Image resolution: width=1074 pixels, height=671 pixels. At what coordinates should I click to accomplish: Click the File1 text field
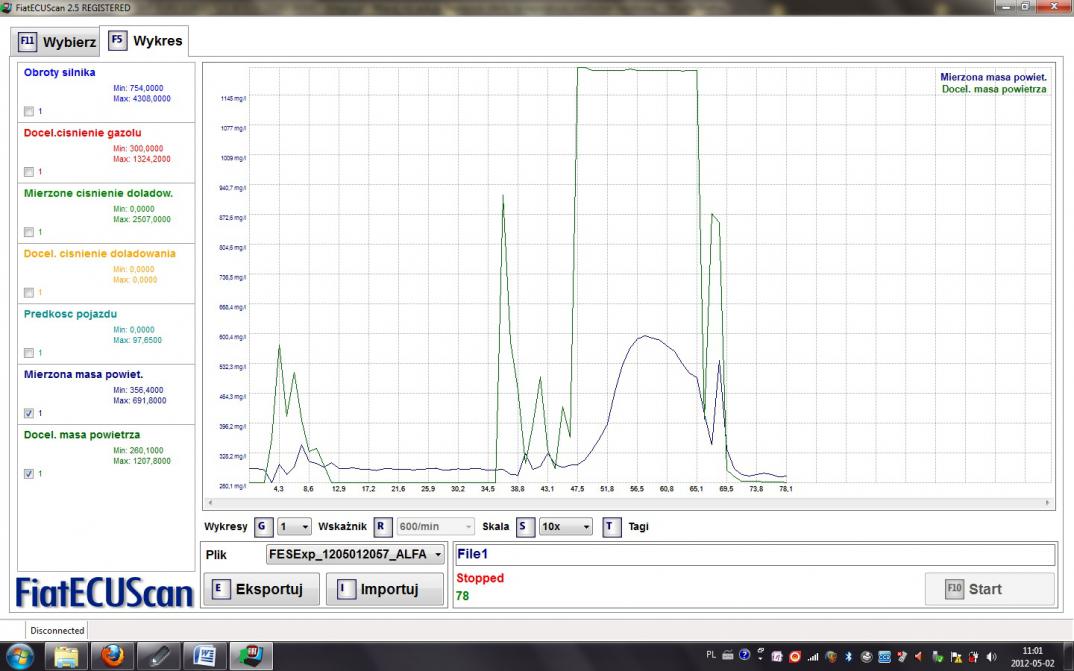pyautogui.click(x=754, y=555)
